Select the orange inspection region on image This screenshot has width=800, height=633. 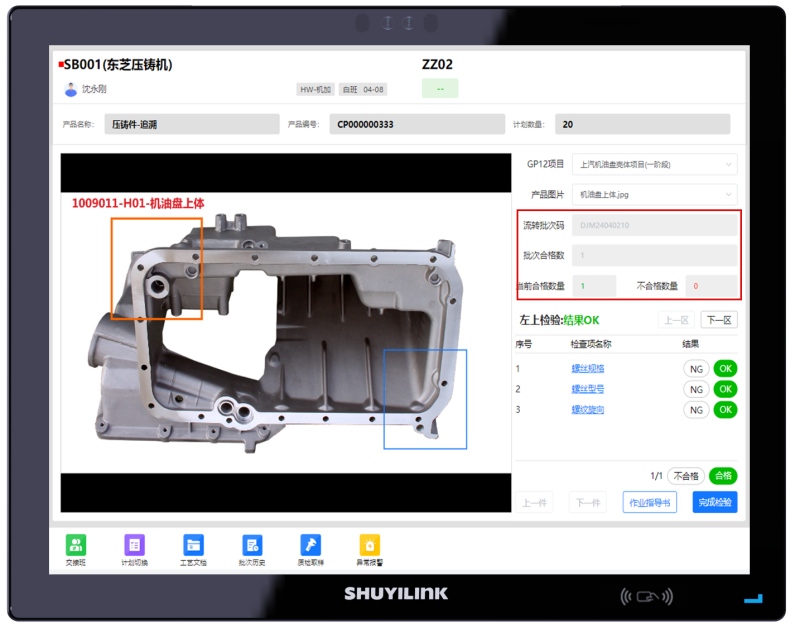pyautogui.click(x=156, y=268)
